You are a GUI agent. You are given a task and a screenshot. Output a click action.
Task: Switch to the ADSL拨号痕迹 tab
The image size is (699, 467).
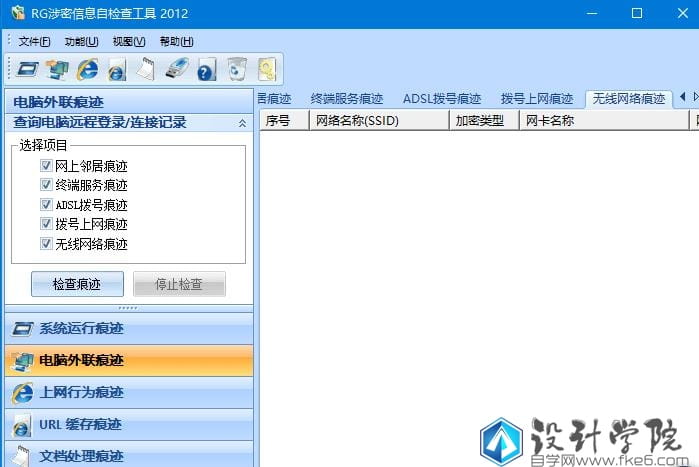(x=442, y=98)
